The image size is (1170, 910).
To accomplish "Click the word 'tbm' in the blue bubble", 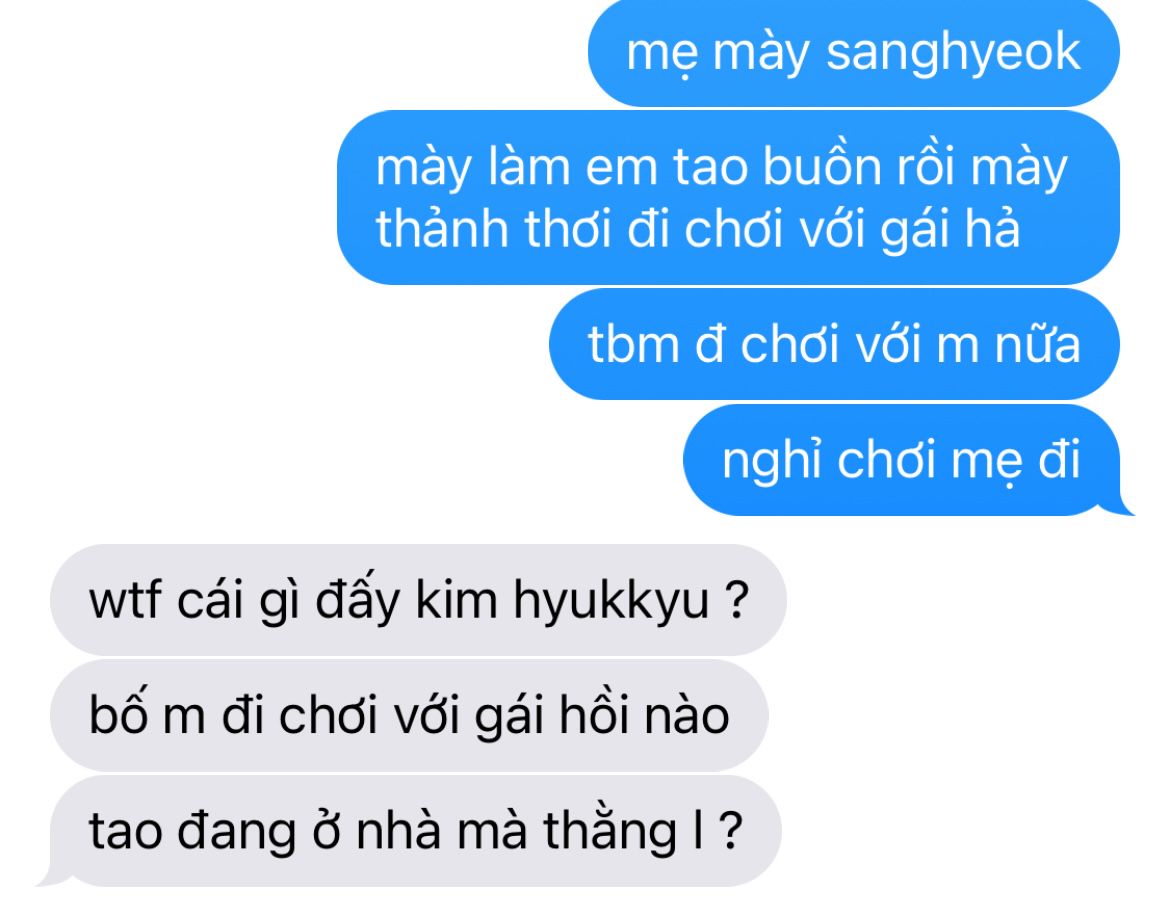I will click(x=634, y=345).
